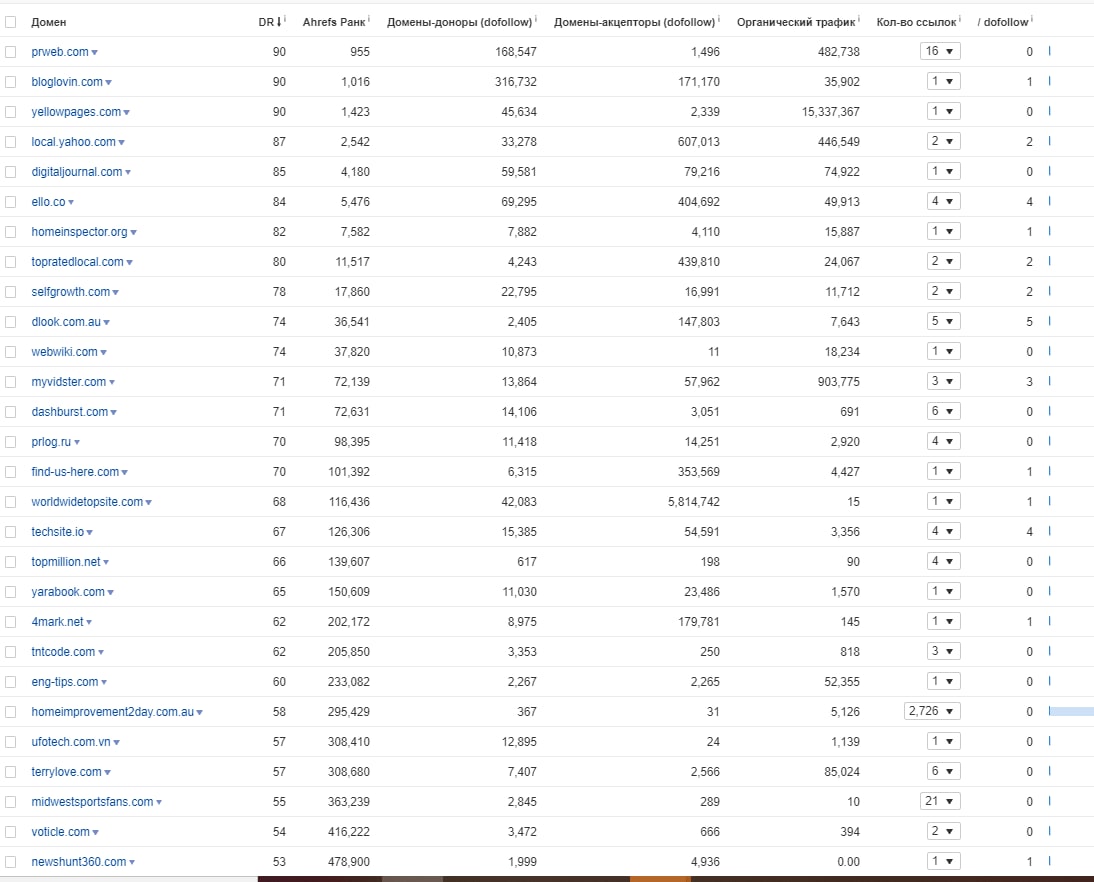
Task: Click info icon next to Кол-во ссылок
Action: coord(960,19)
